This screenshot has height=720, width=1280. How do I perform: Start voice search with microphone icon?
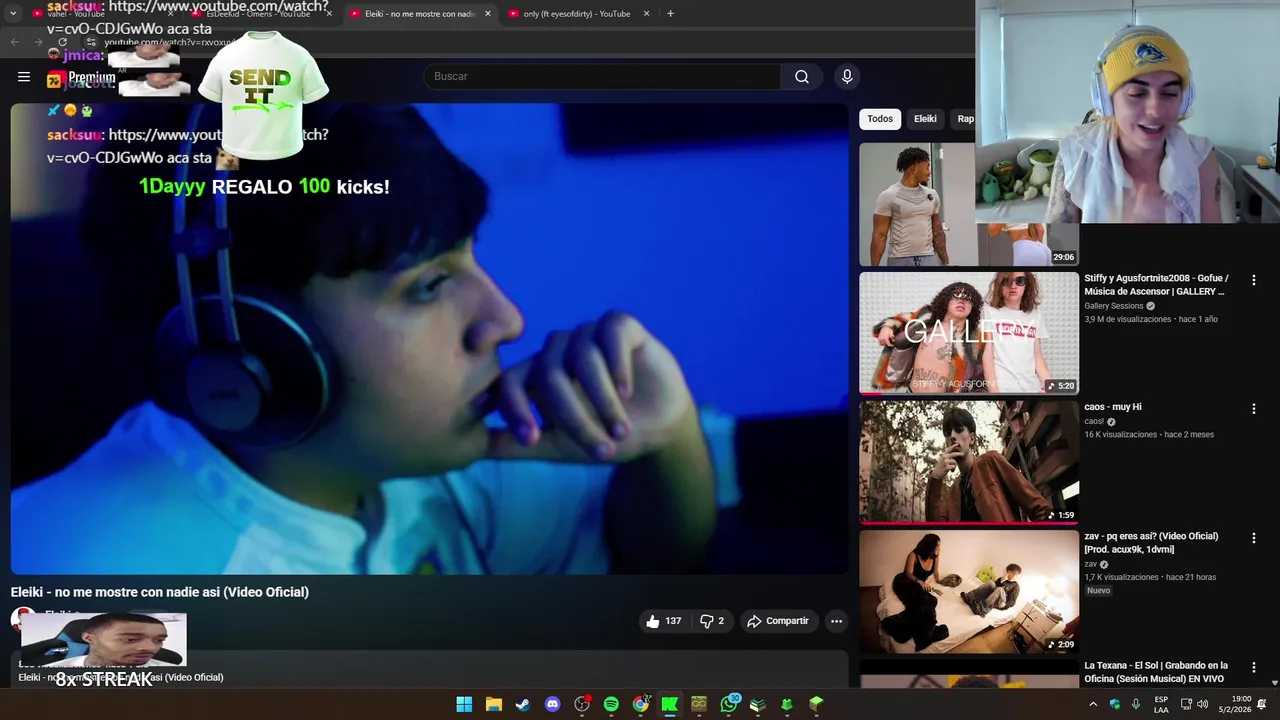pos(847,77)
